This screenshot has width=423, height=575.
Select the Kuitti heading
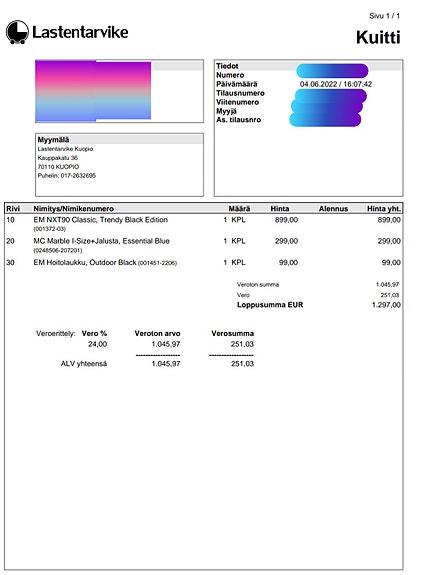click(378, 37)
